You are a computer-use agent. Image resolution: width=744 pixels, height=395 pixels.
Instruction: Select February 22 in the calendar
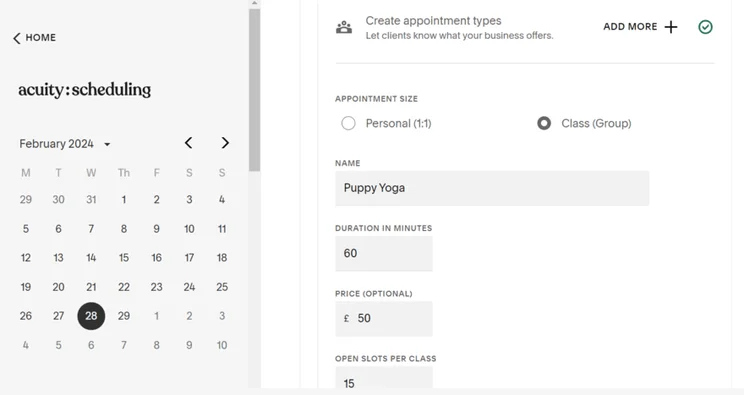click(124, 287)
